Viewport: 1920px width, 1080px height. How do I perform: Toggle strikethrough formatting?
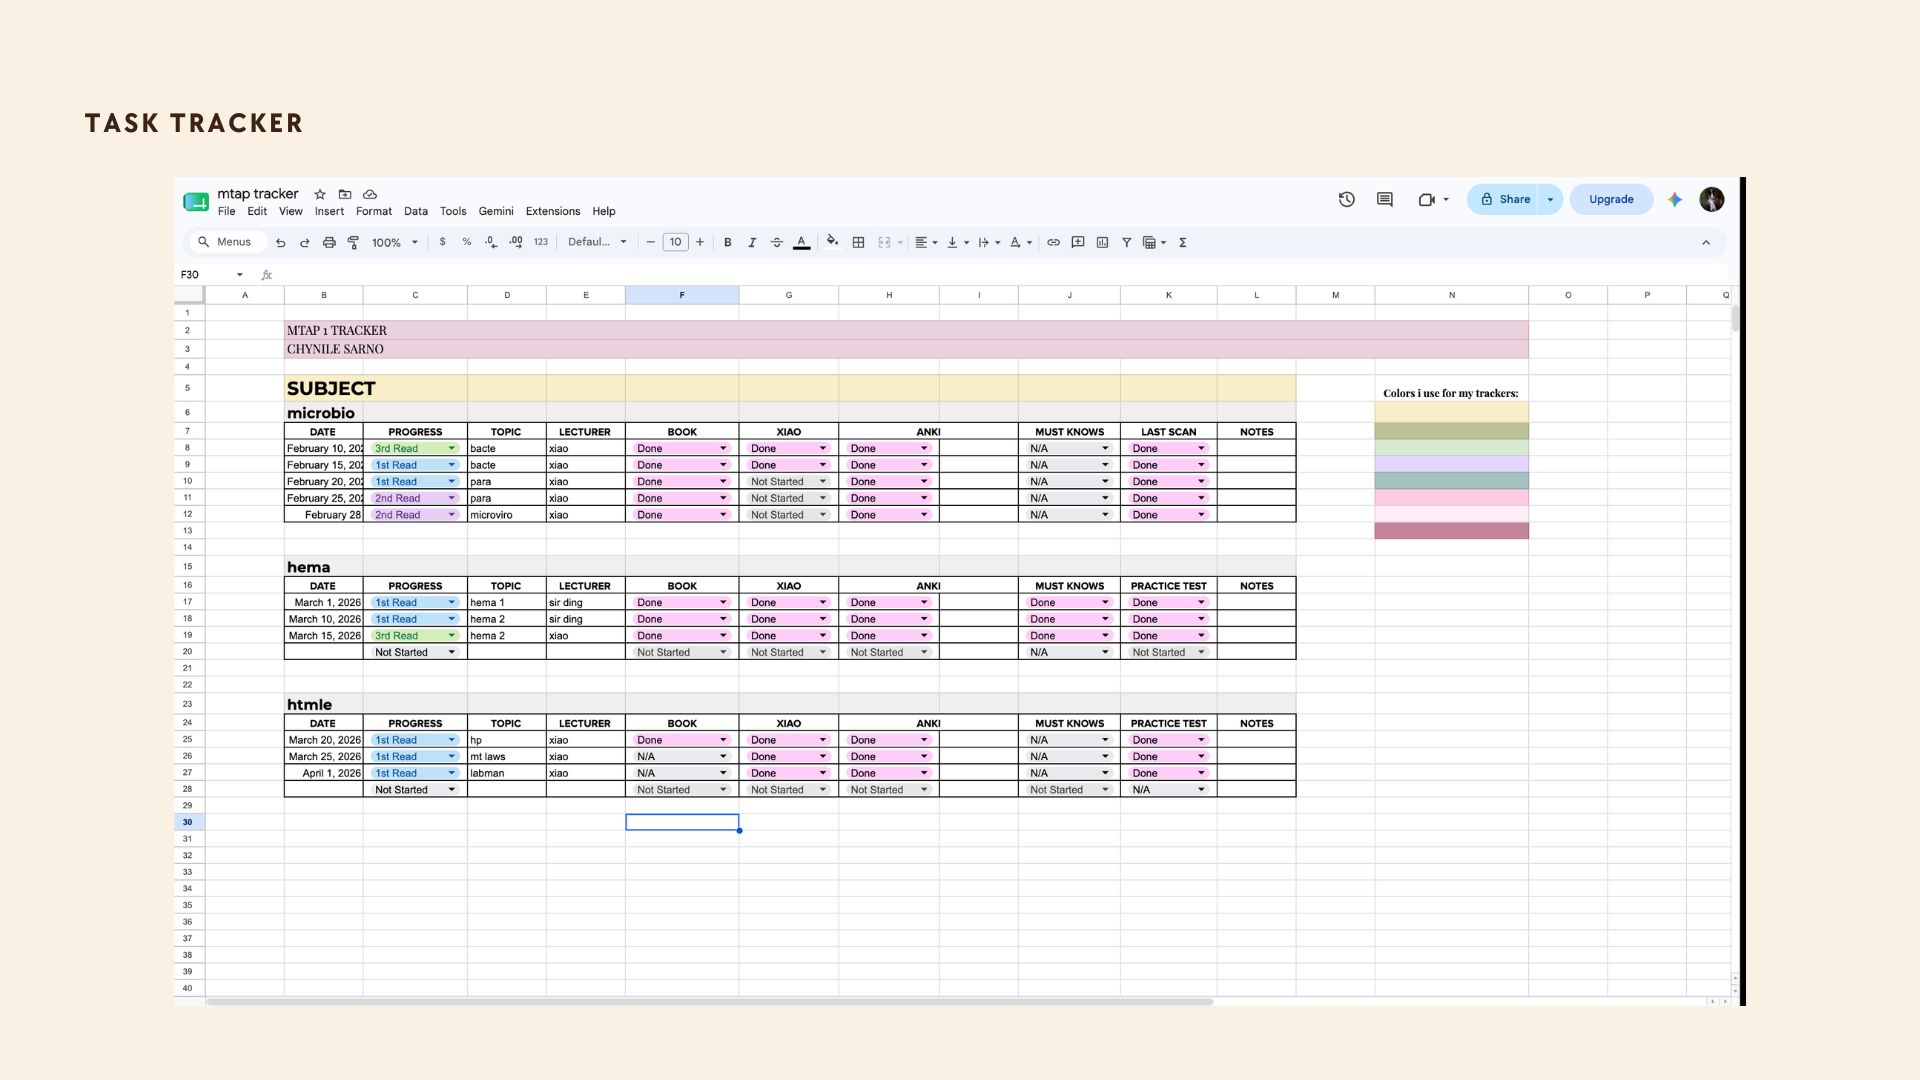tap(777, 243)
